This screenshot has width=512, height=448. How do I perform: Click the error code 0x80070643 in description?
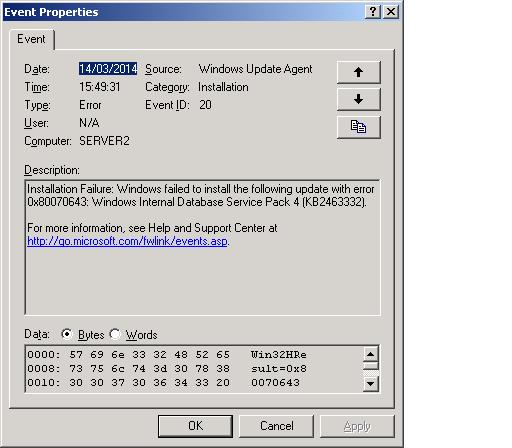57,202
